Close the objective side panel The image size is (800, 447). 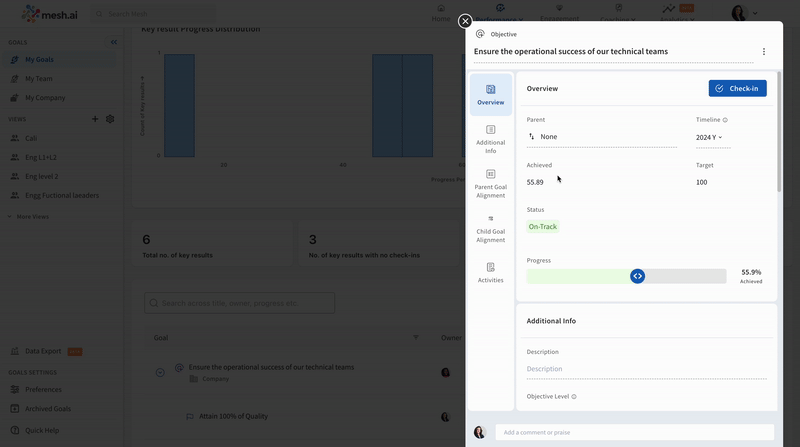pos(465,21)
